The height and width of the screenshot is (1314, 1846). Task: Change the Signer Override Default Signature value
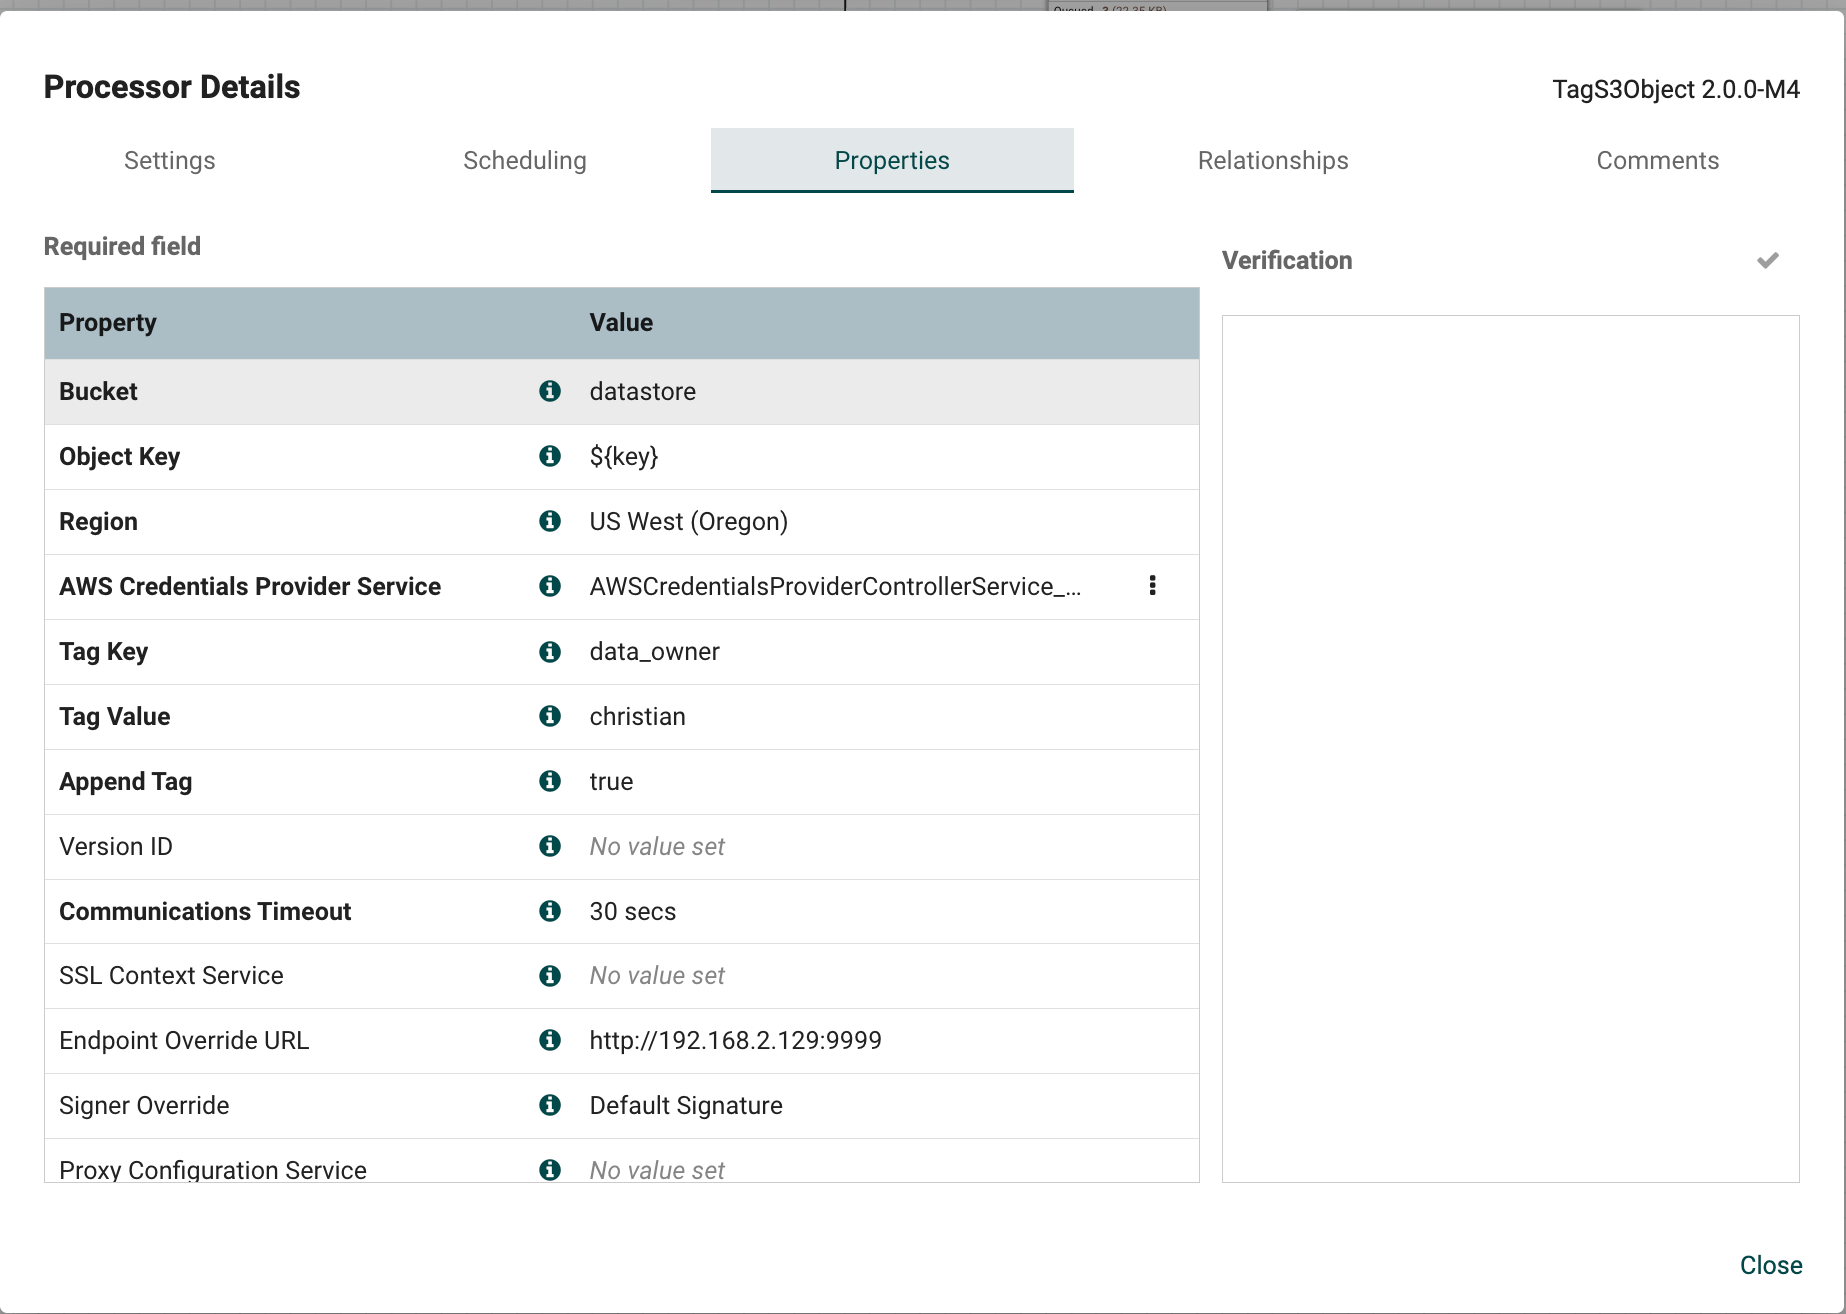pos(686,1105)
